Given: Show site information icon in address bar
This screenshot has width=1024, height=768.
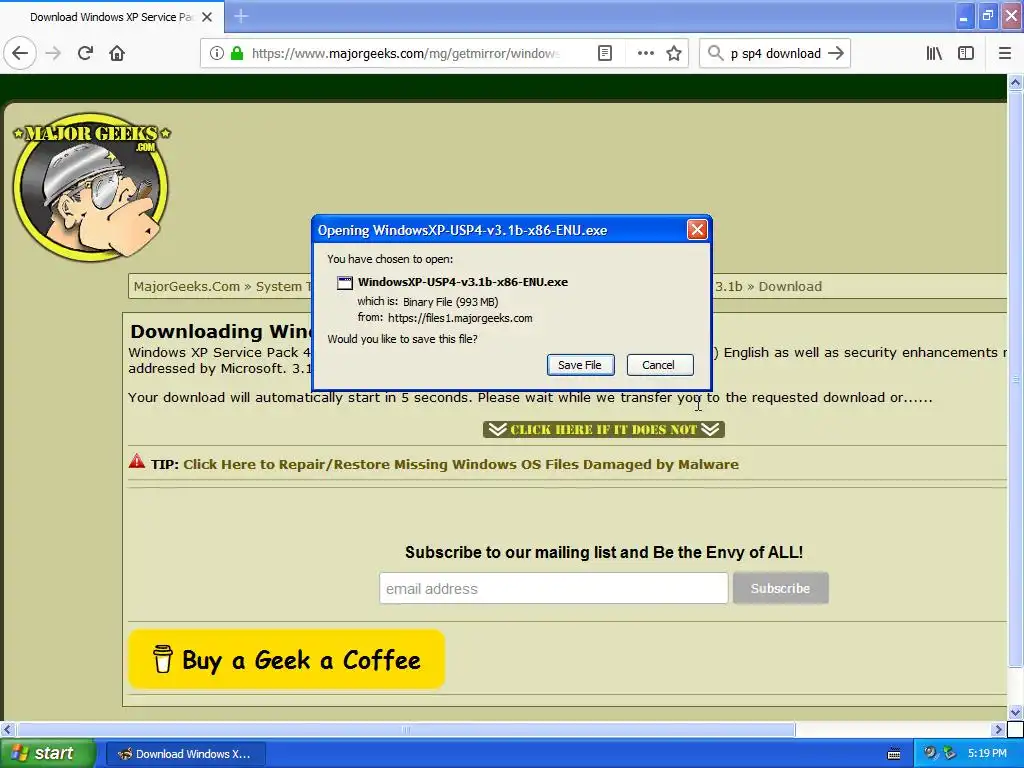Looking at the screenshot, I should 216,54.
